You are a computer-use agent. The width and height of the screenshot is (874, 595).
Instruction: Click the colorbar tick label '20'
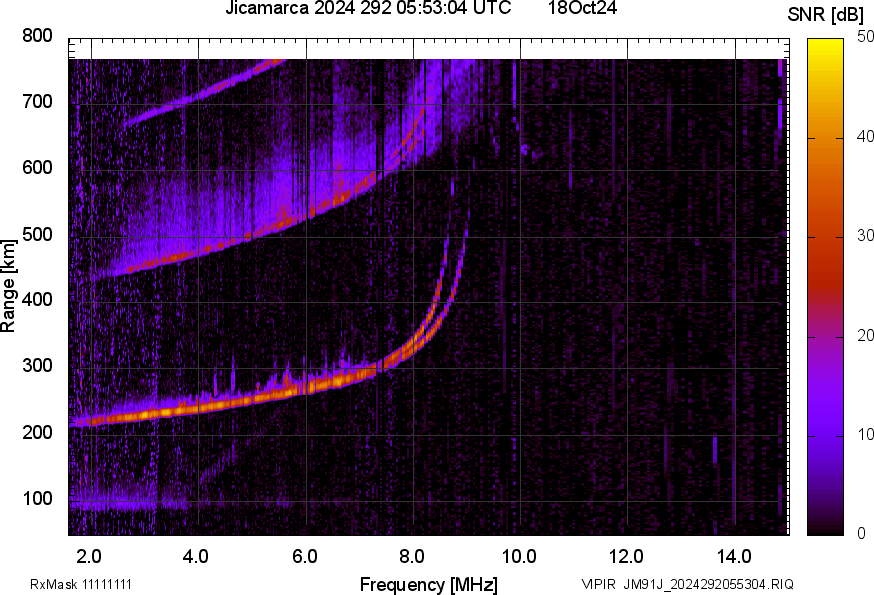click(865, 336)
